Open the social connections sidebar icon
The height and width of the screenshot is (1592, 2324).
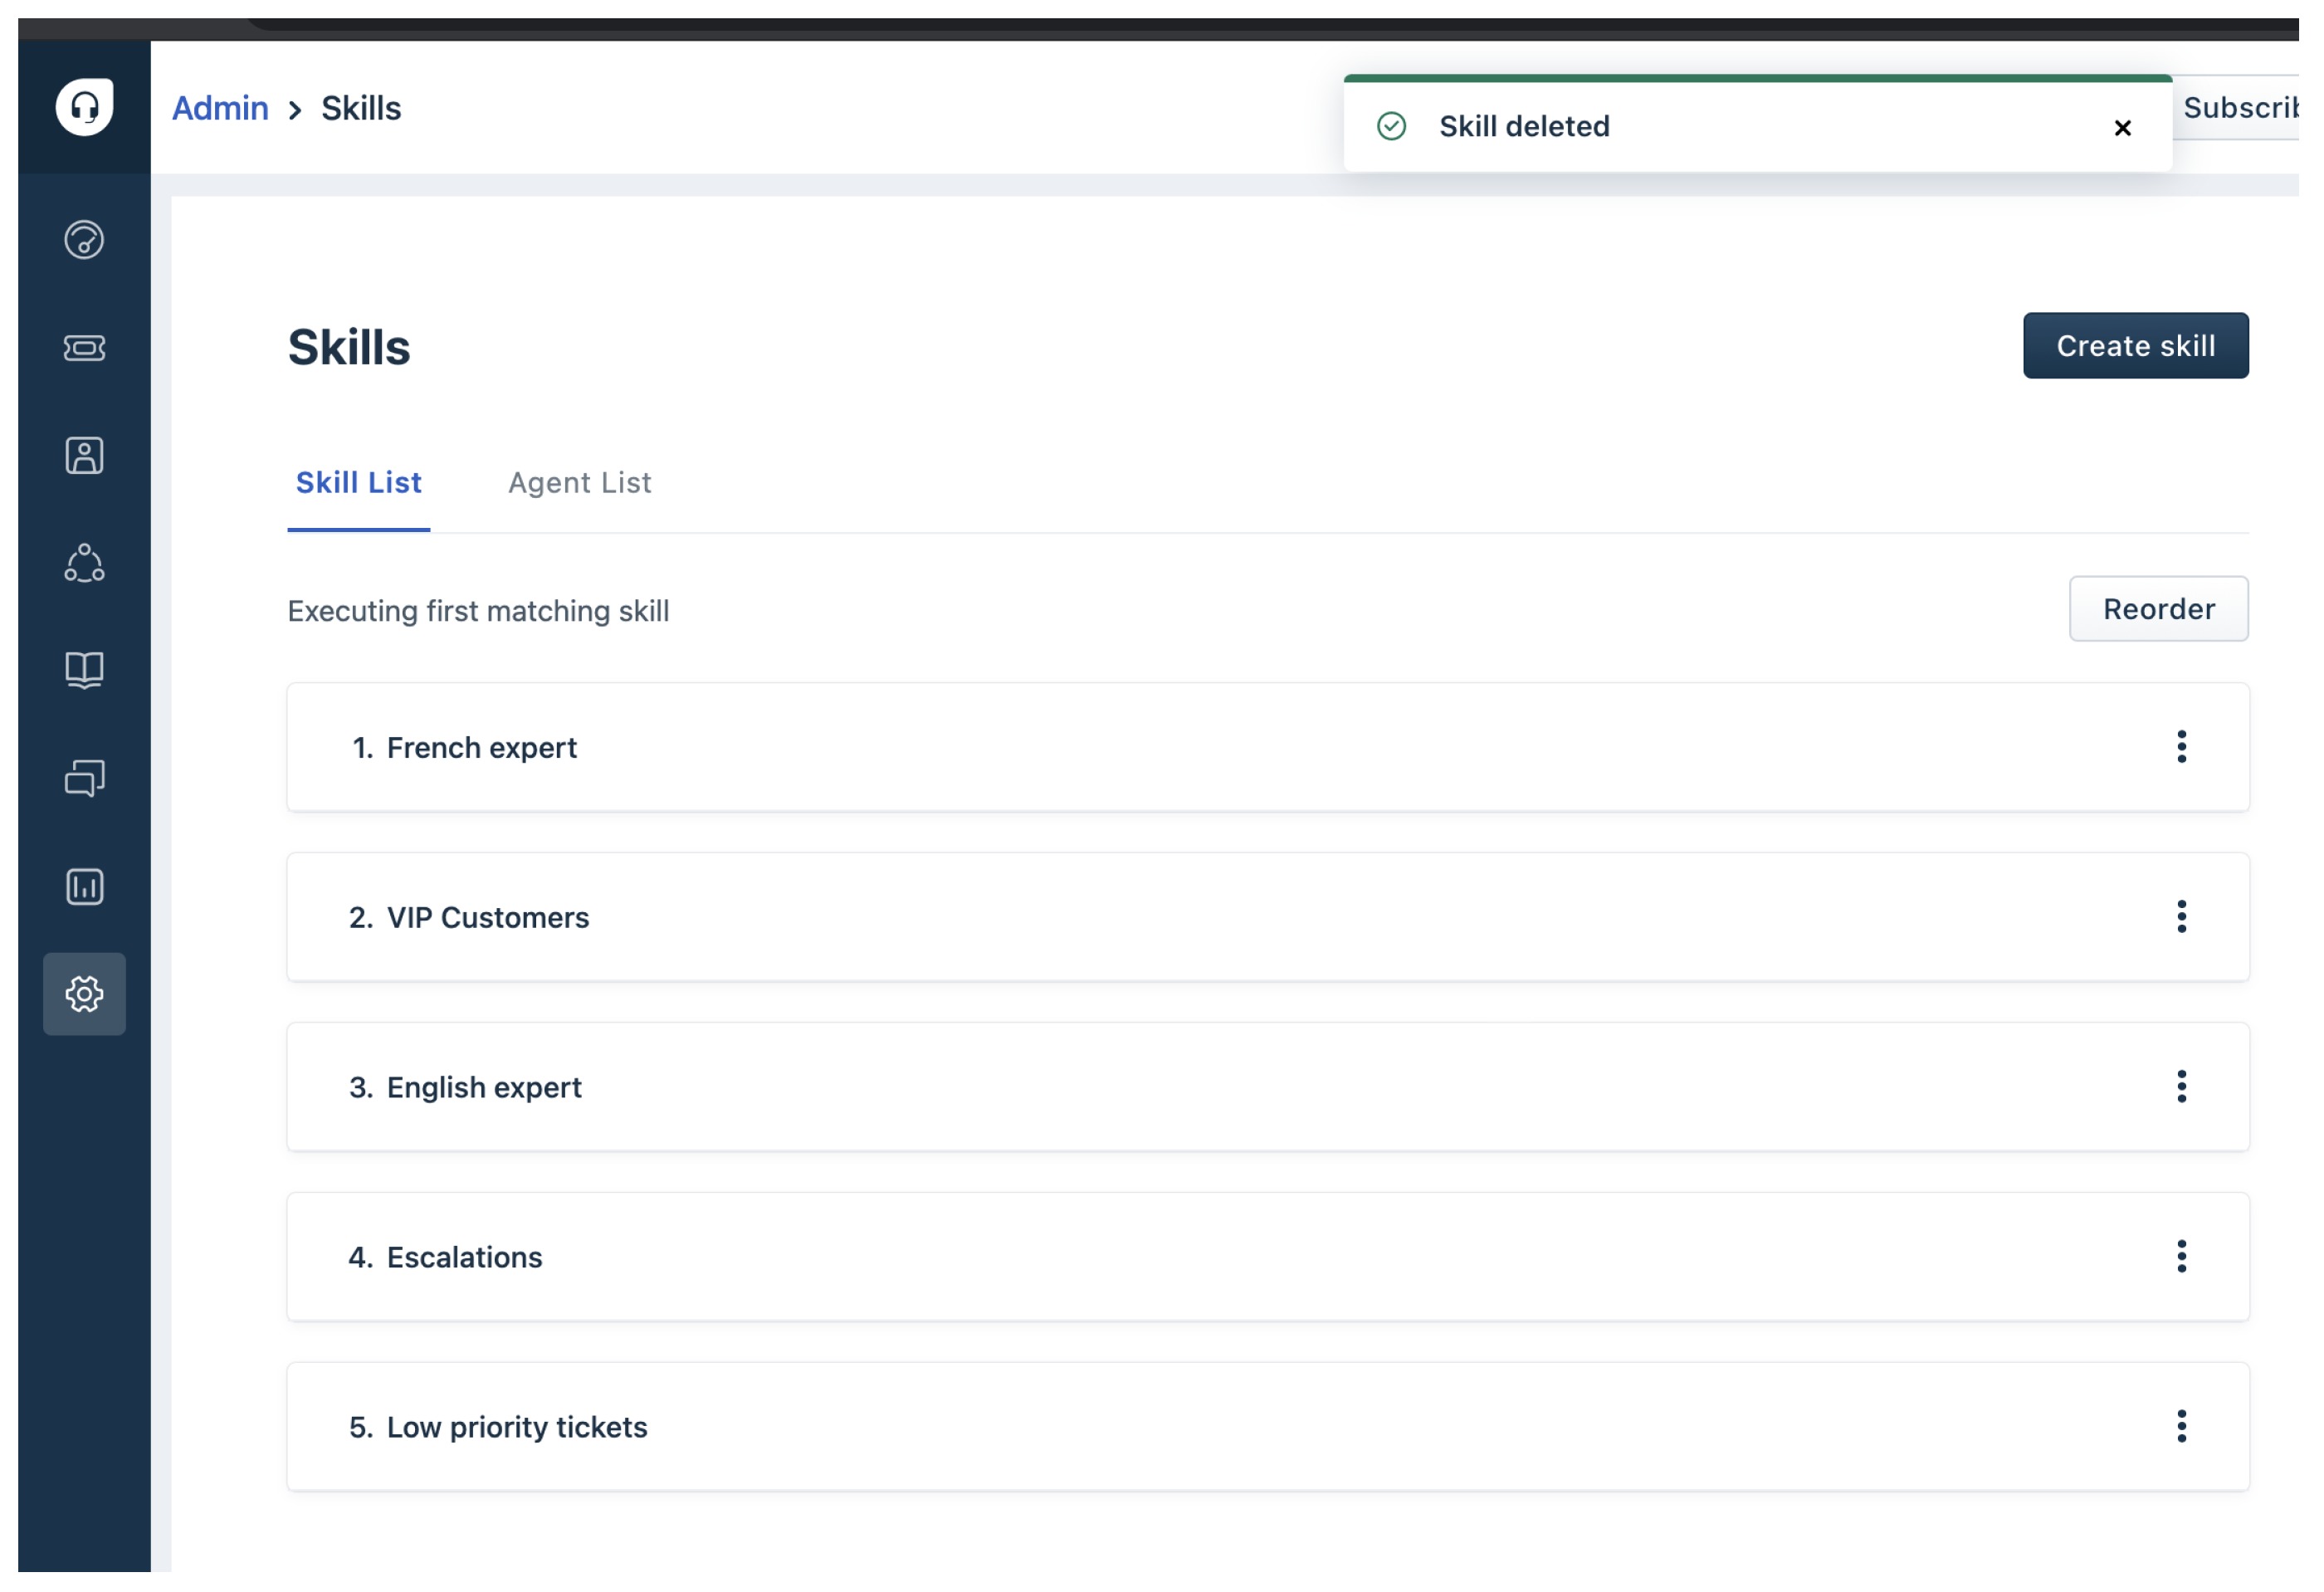click(85, 563)
